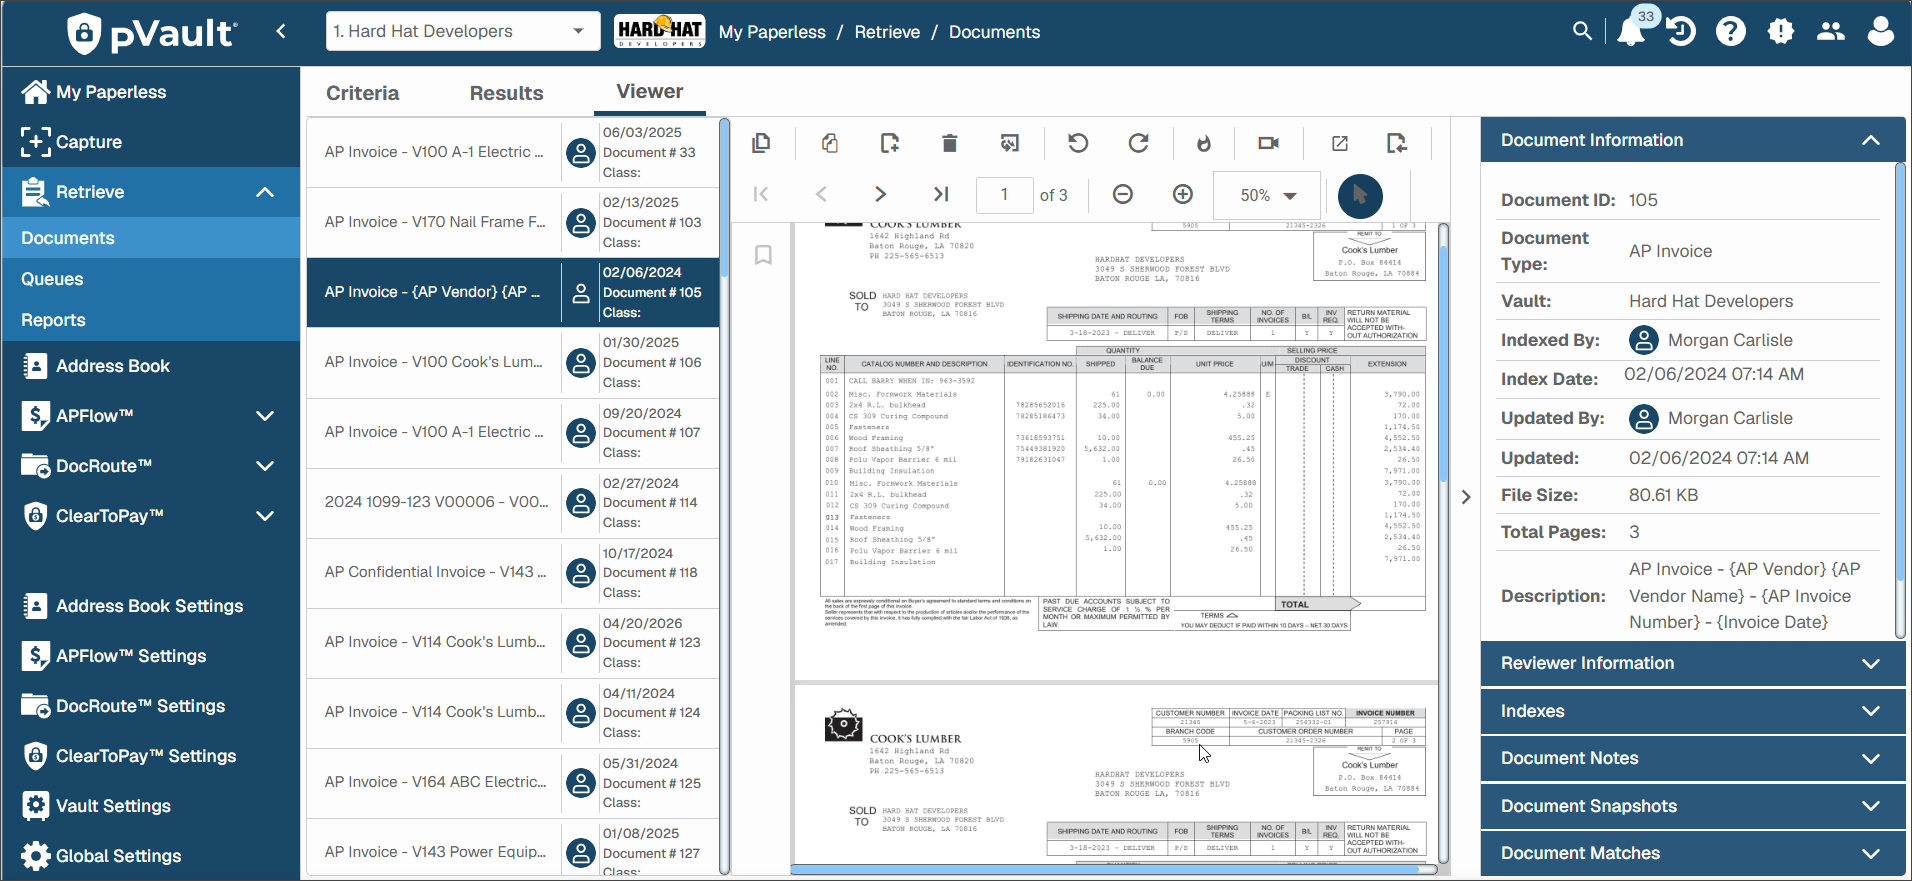The height and width of the screenshot is (881, 1912).
Task: Click the flame icon in viewer toolbar
Action: coord(1204,143)
